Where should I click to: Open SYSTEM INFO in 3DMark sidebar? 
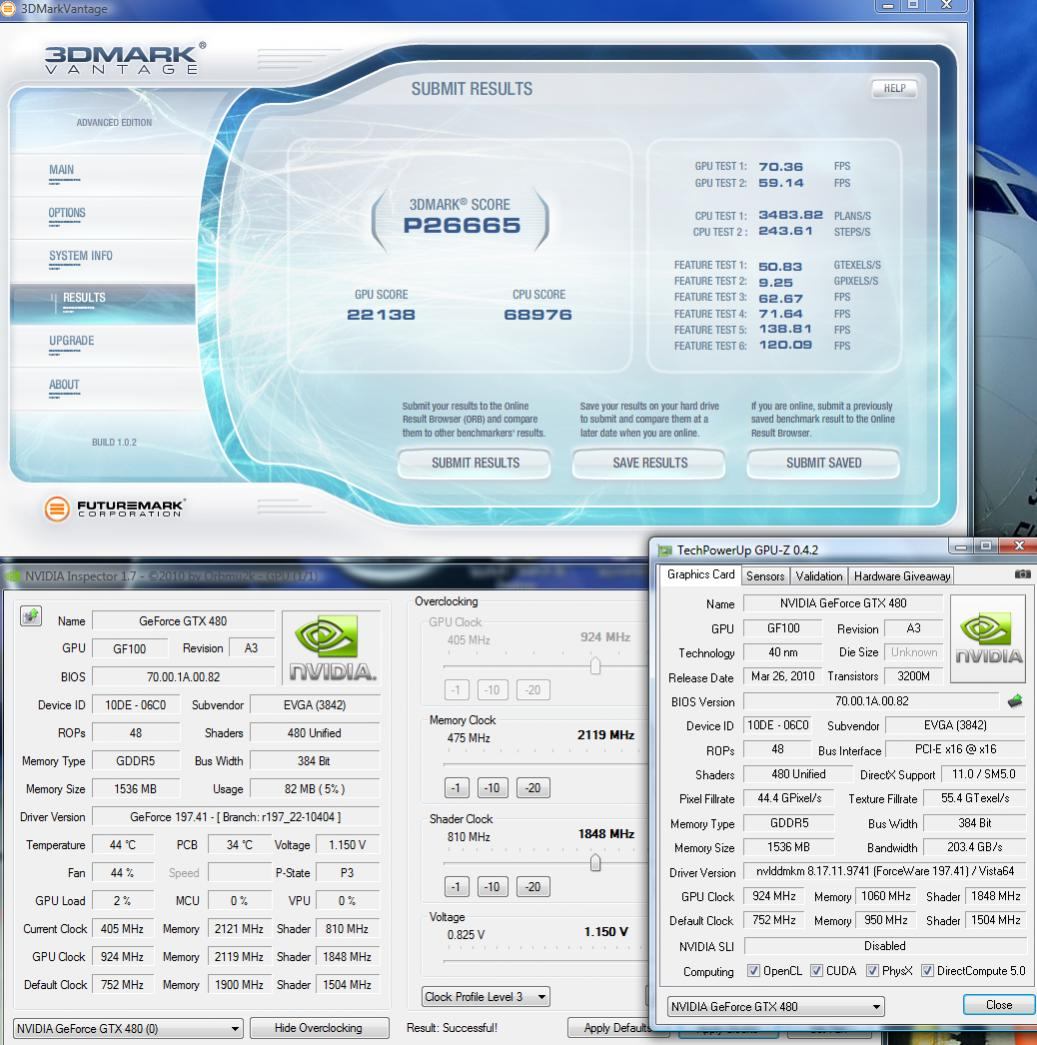coord(81,255)
